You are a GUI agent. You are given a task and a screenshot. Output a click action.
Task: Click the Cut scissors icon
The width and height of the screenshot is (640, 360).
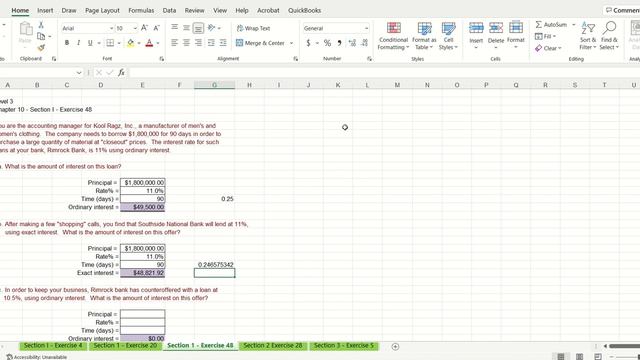pos(41,25)
